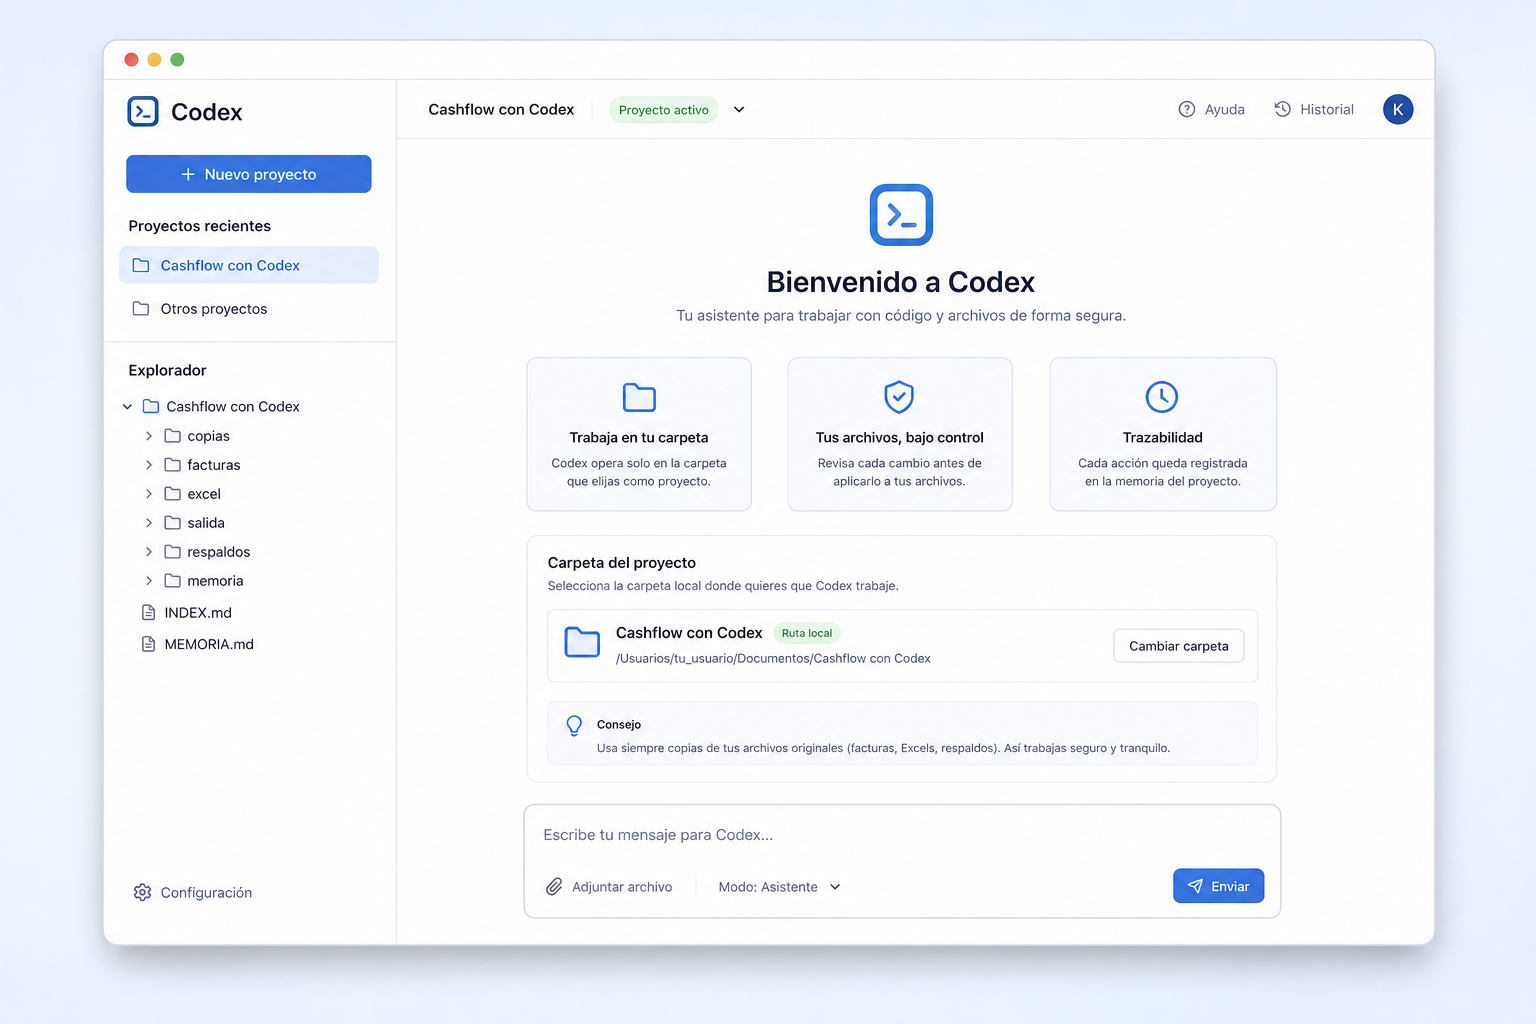The height and width of the screenshot is (1024, 1536).
Task: Click the Ruta local badge
Action: point(807,633)
